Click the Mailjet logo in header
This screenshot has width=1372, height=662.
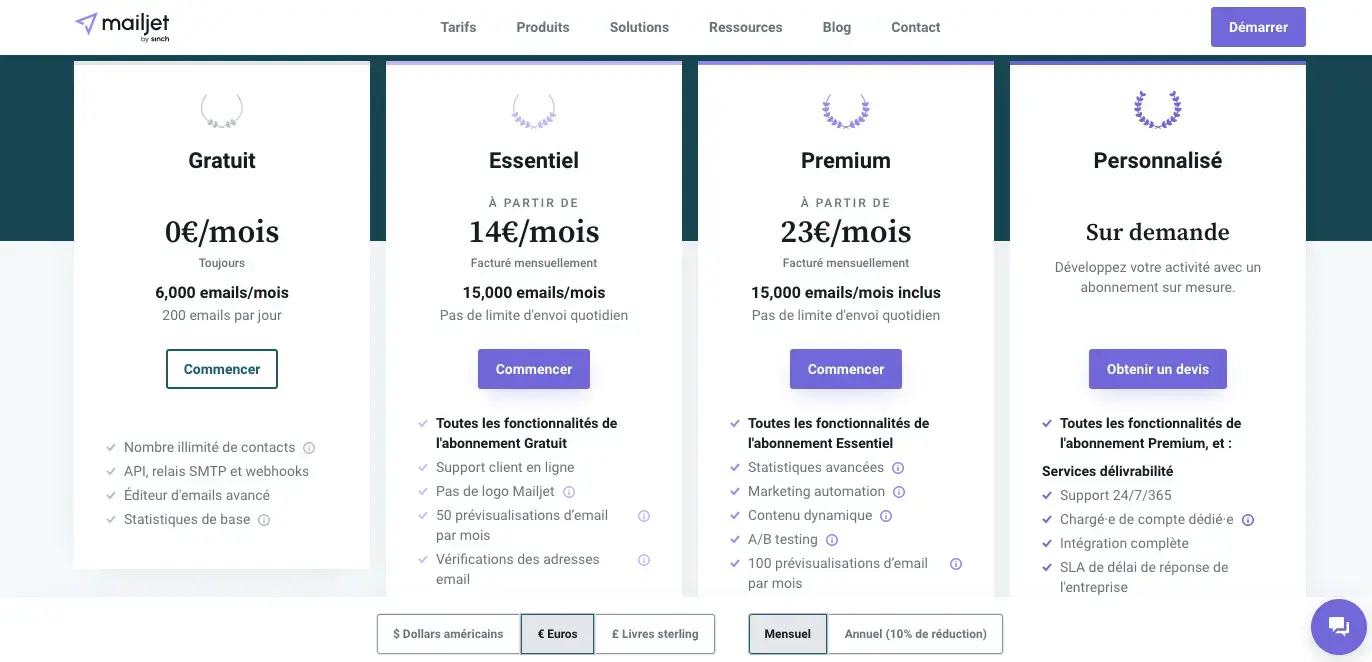click(x=122, y=27)
